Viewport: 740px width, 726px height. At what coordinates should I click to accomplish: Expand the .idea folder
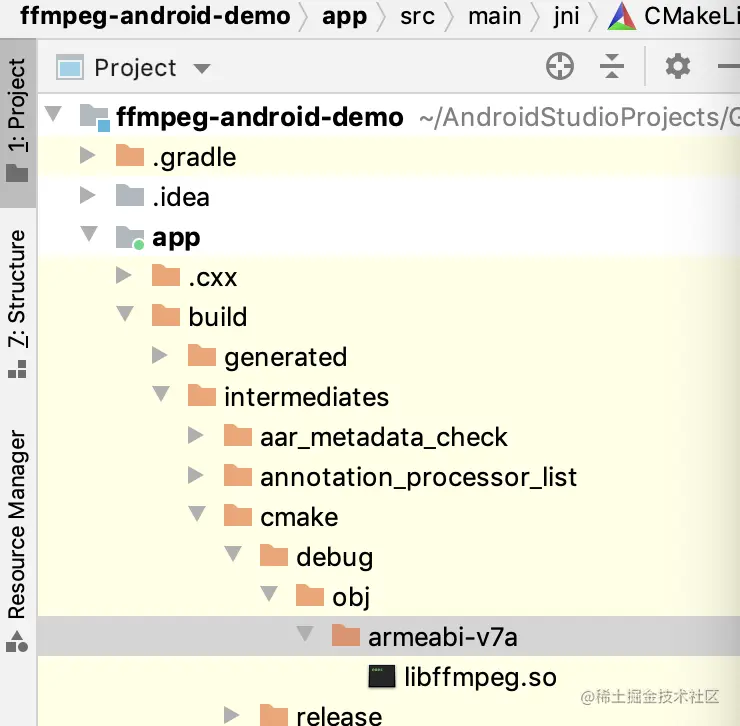[x=88, y=195]
